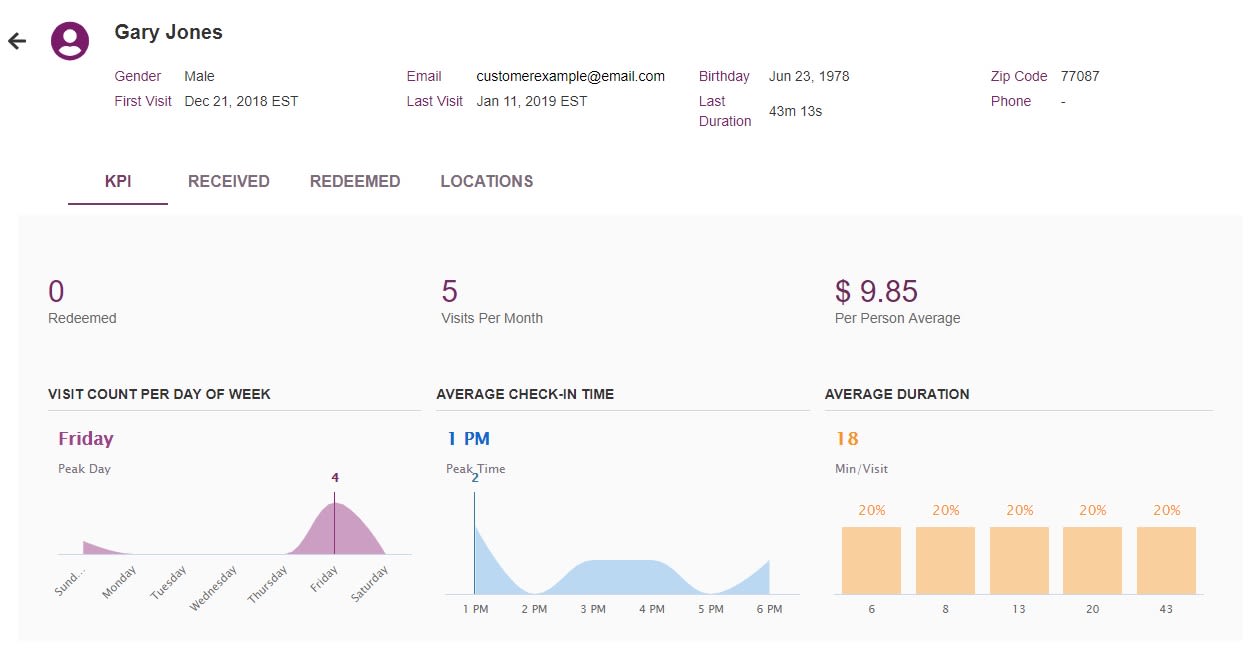The width and height of the screenshot is (1255, 651).
Task: Click the first 20% duration bar
Action: click(871, 560)
